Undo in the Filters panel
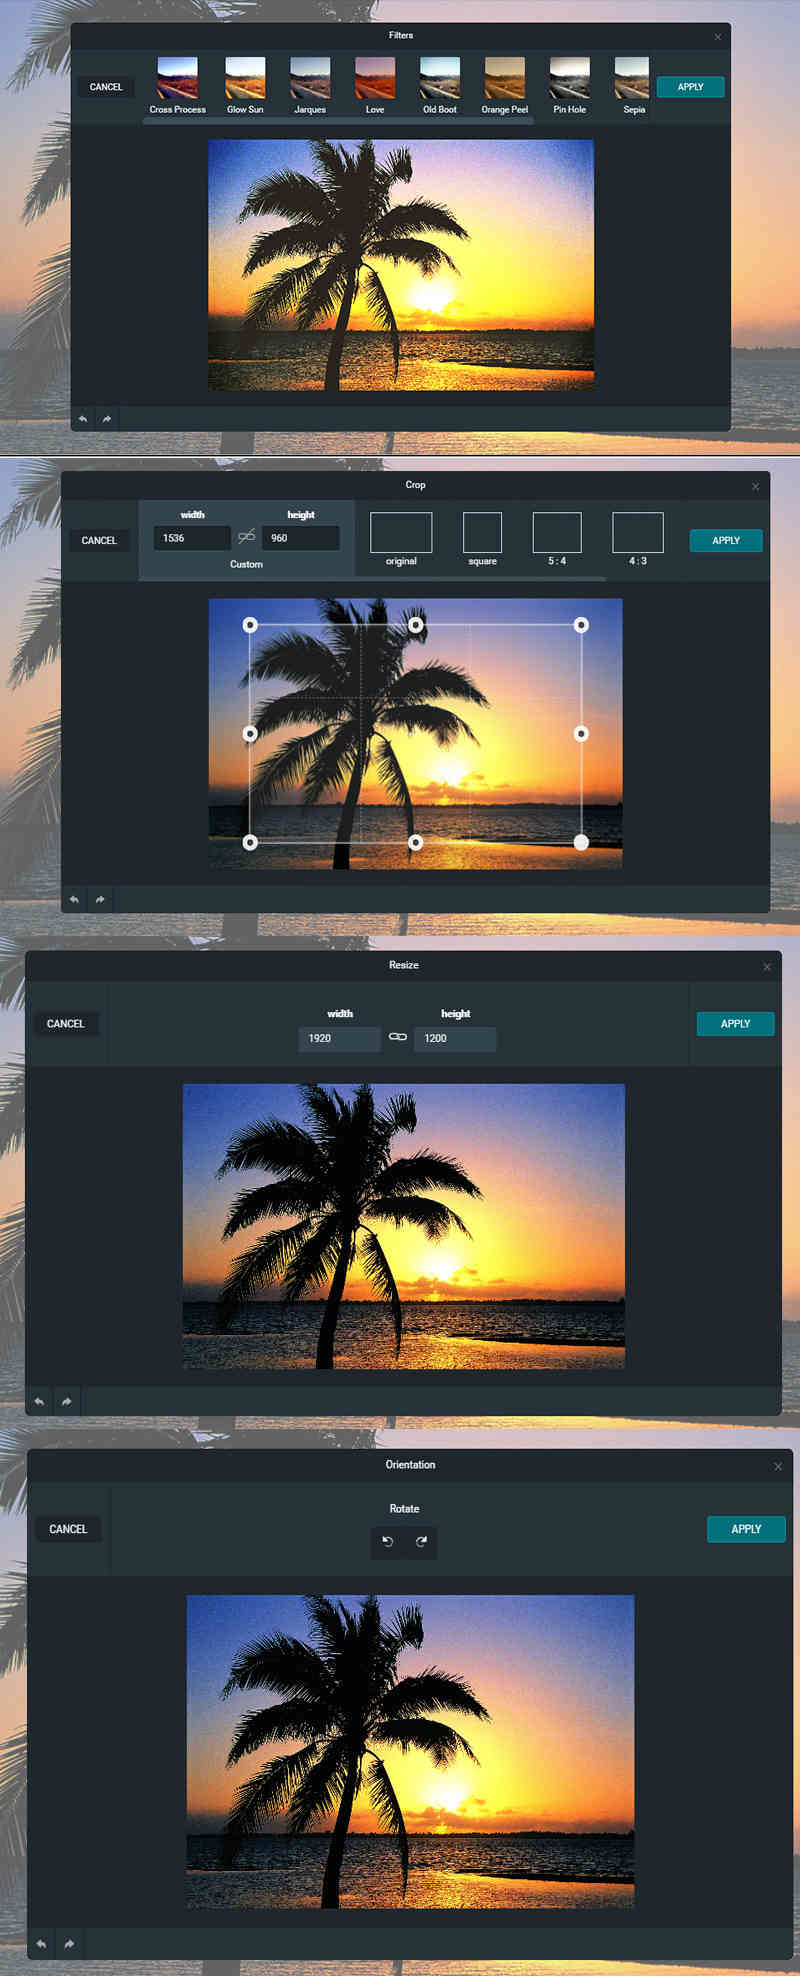 (83, 419)
